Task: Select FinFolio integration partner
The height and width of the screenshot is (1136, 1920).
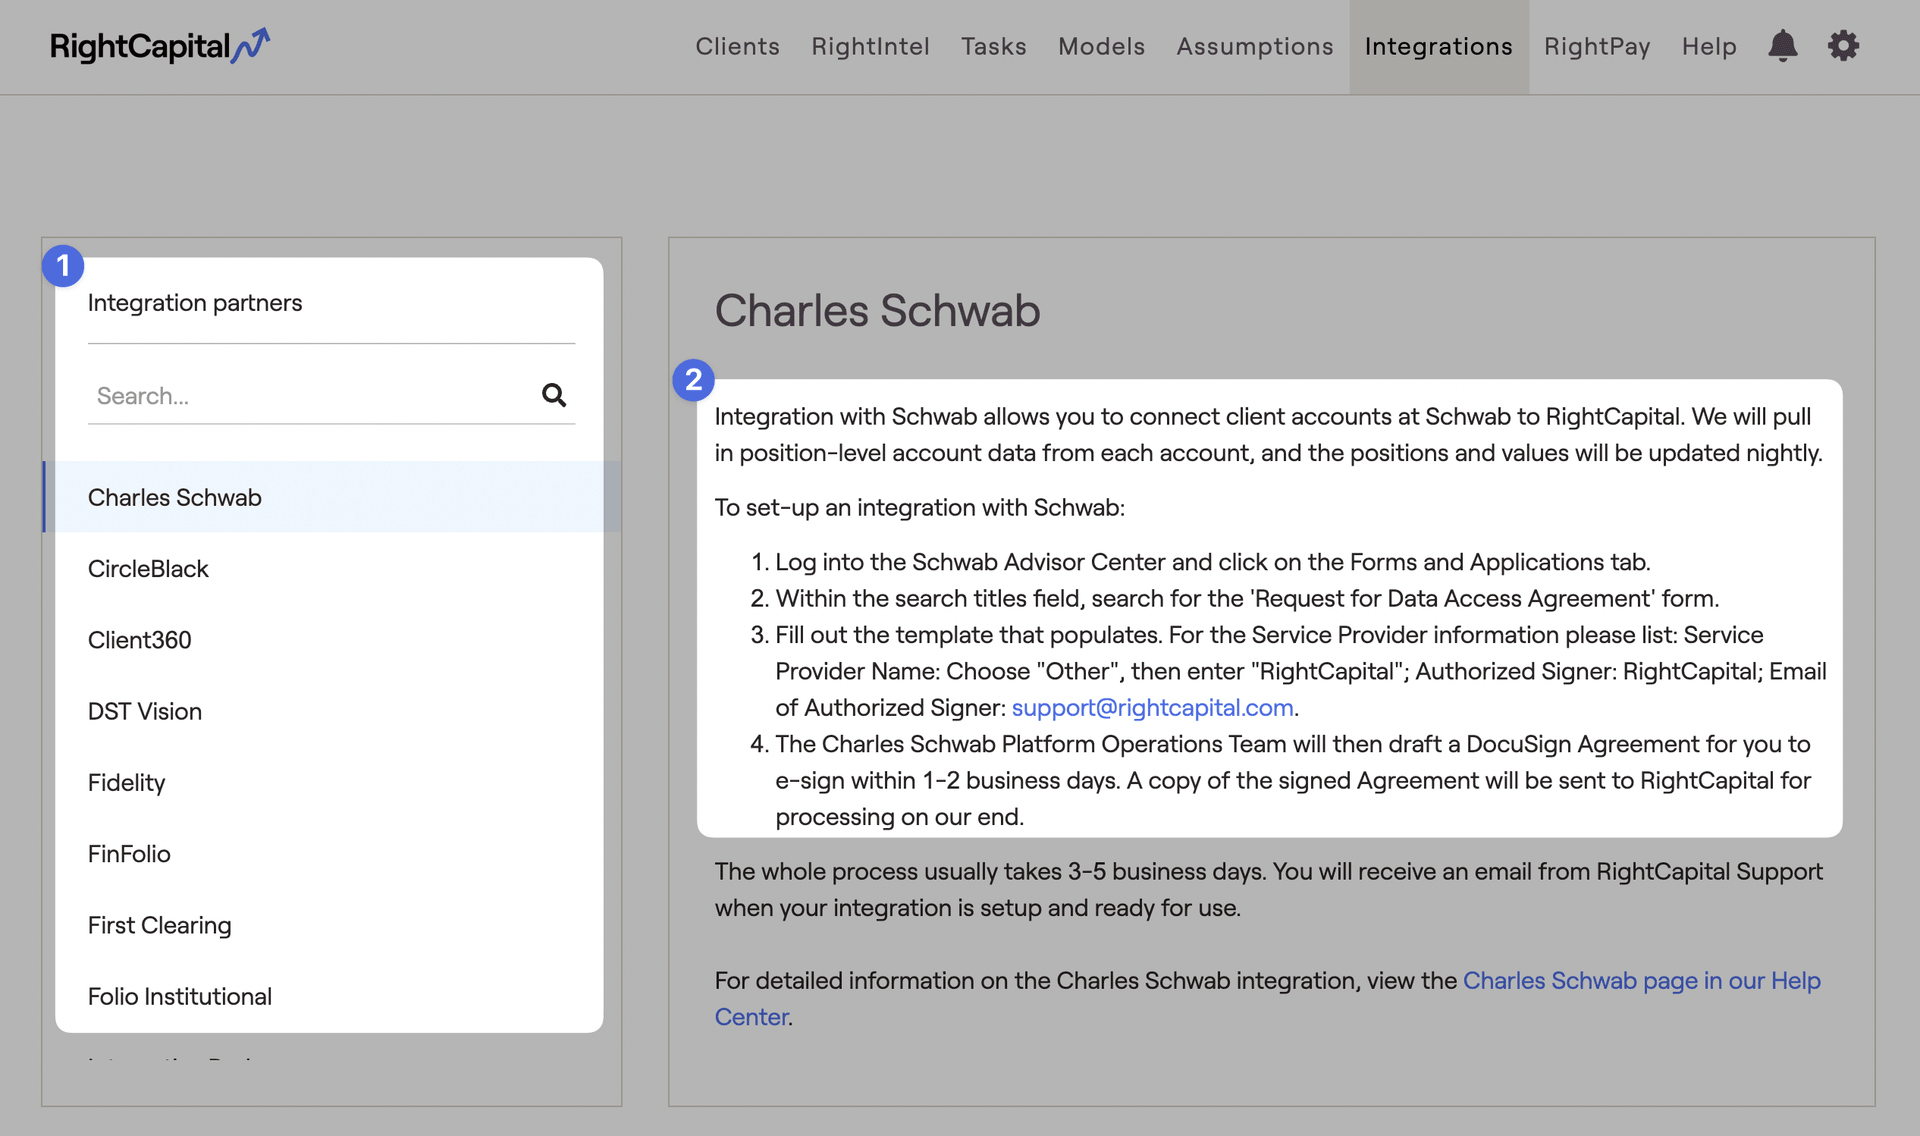Action: 331,853
